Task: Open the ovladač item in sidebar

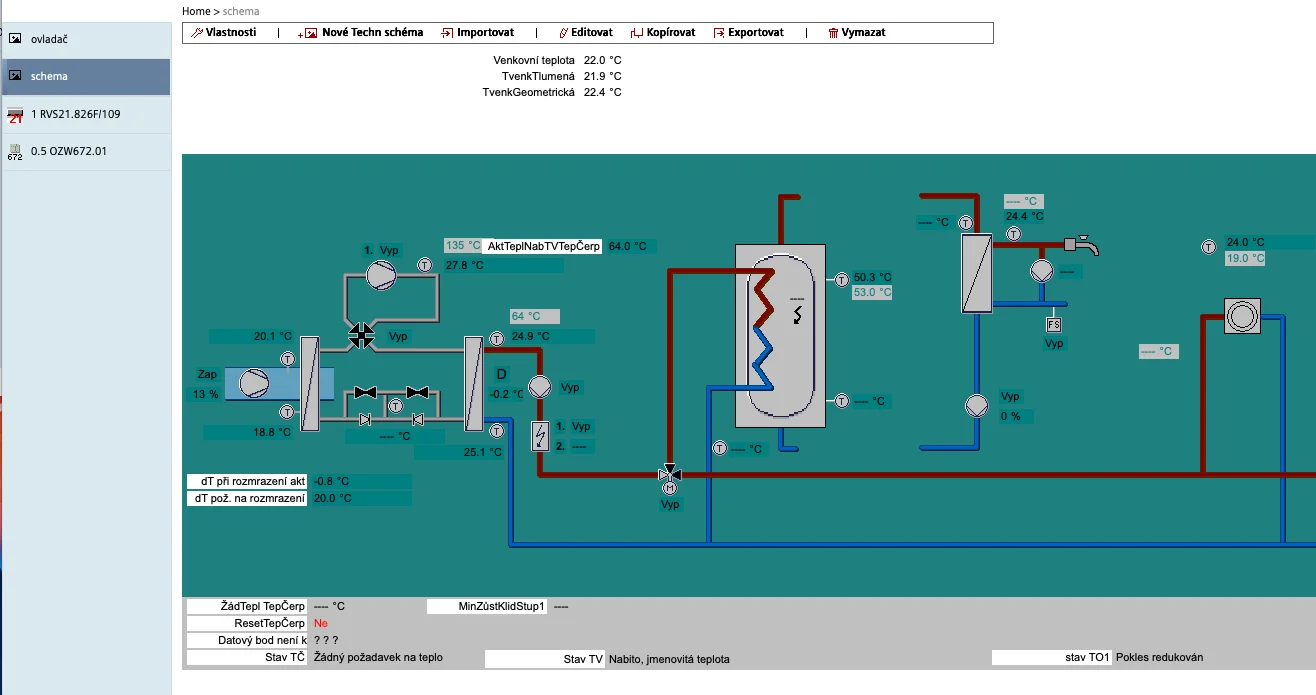Action: (x=85, y=40)
